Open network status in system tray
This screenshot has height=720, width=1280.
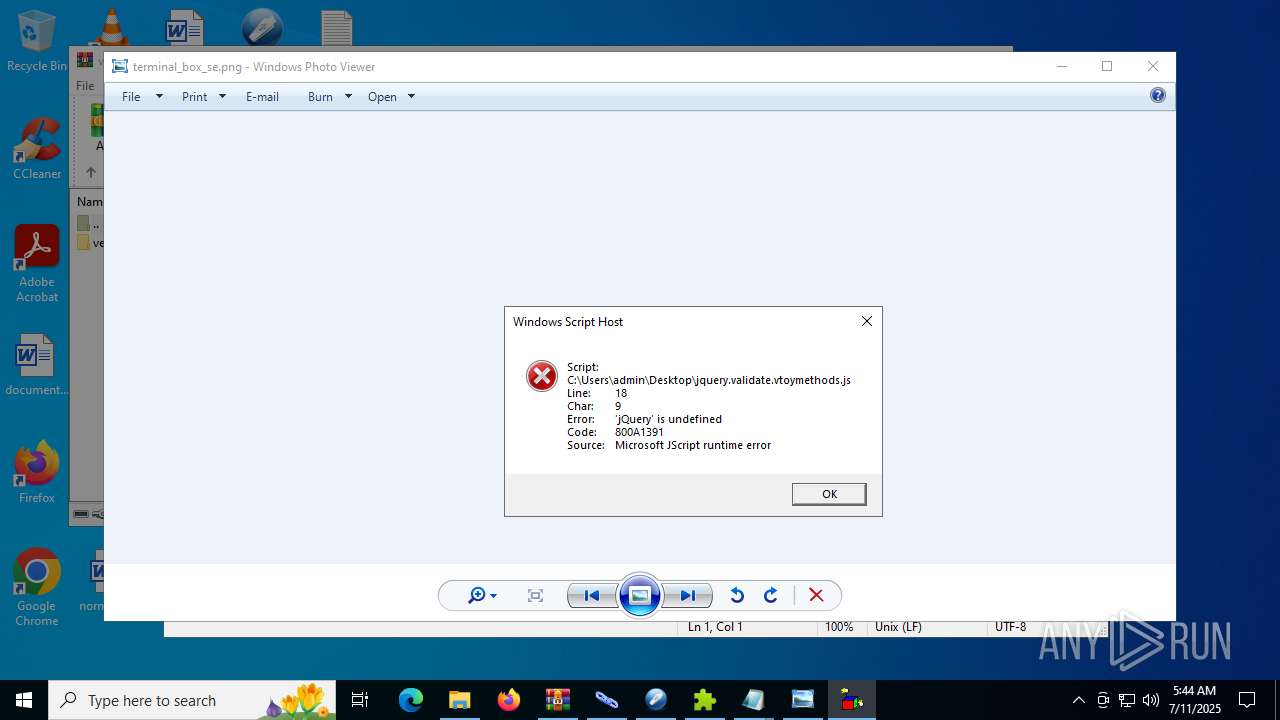[1127, 700]
